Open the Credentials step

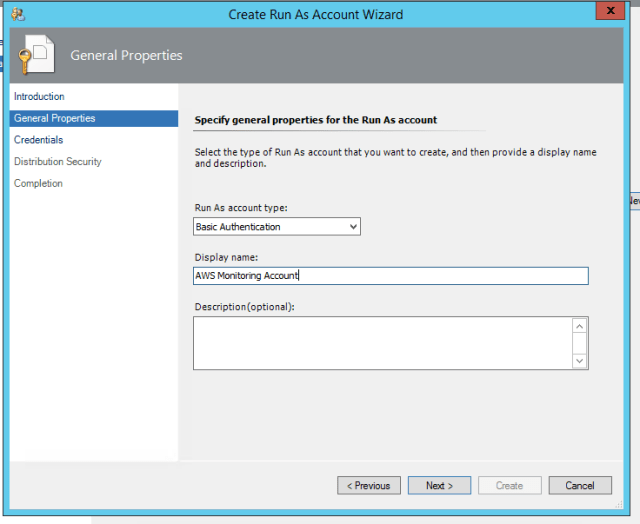(x=38, y=140)
